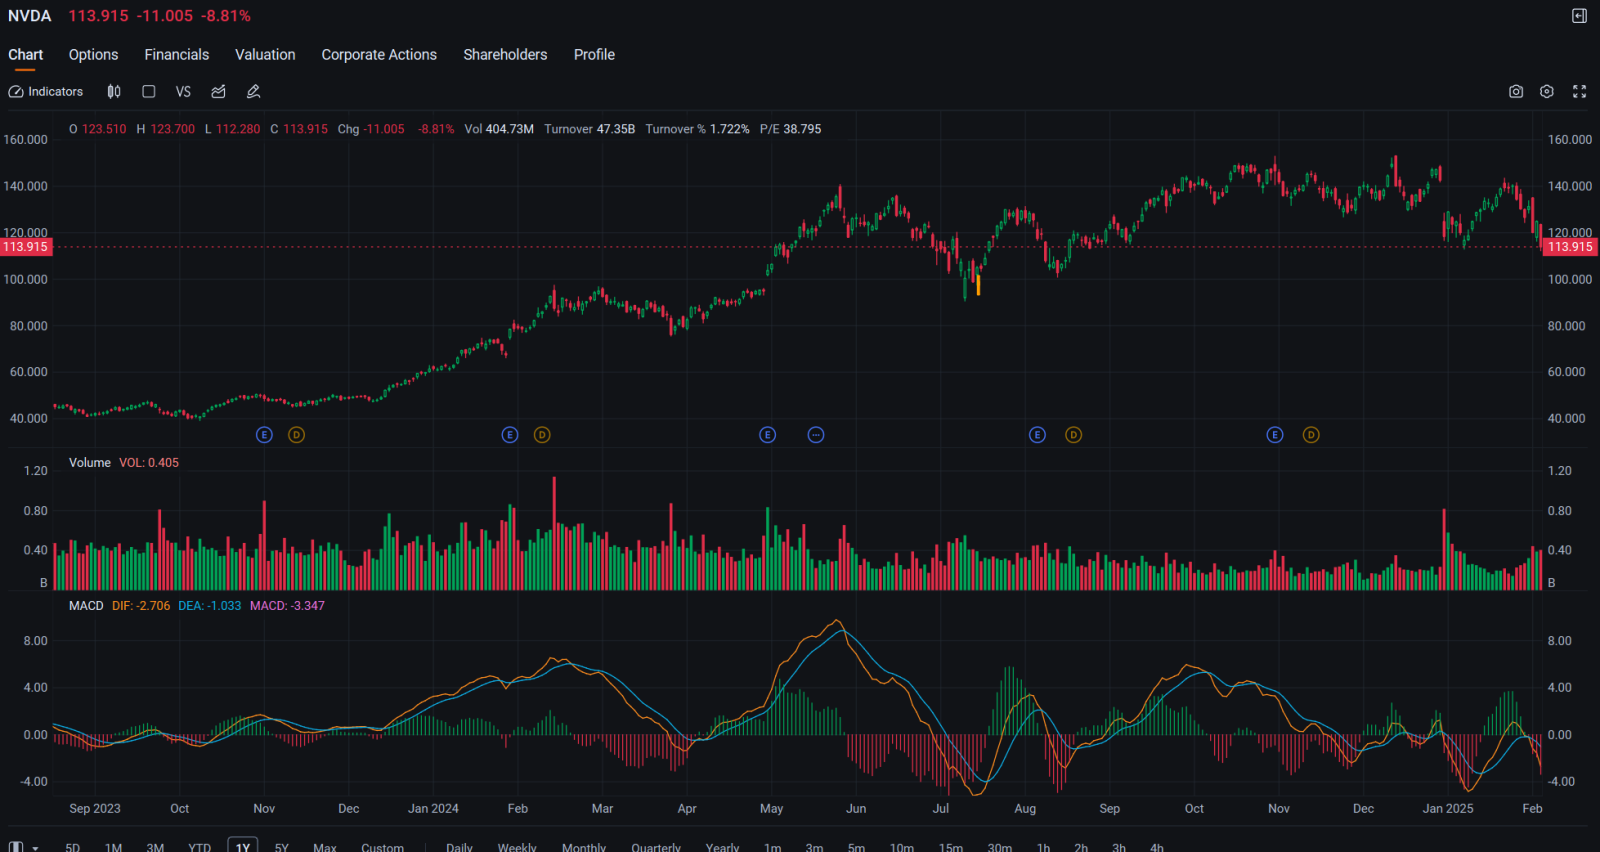Select the YTD time range
The height and width of the screenshot is (852, 1600).
click(200, 847)
